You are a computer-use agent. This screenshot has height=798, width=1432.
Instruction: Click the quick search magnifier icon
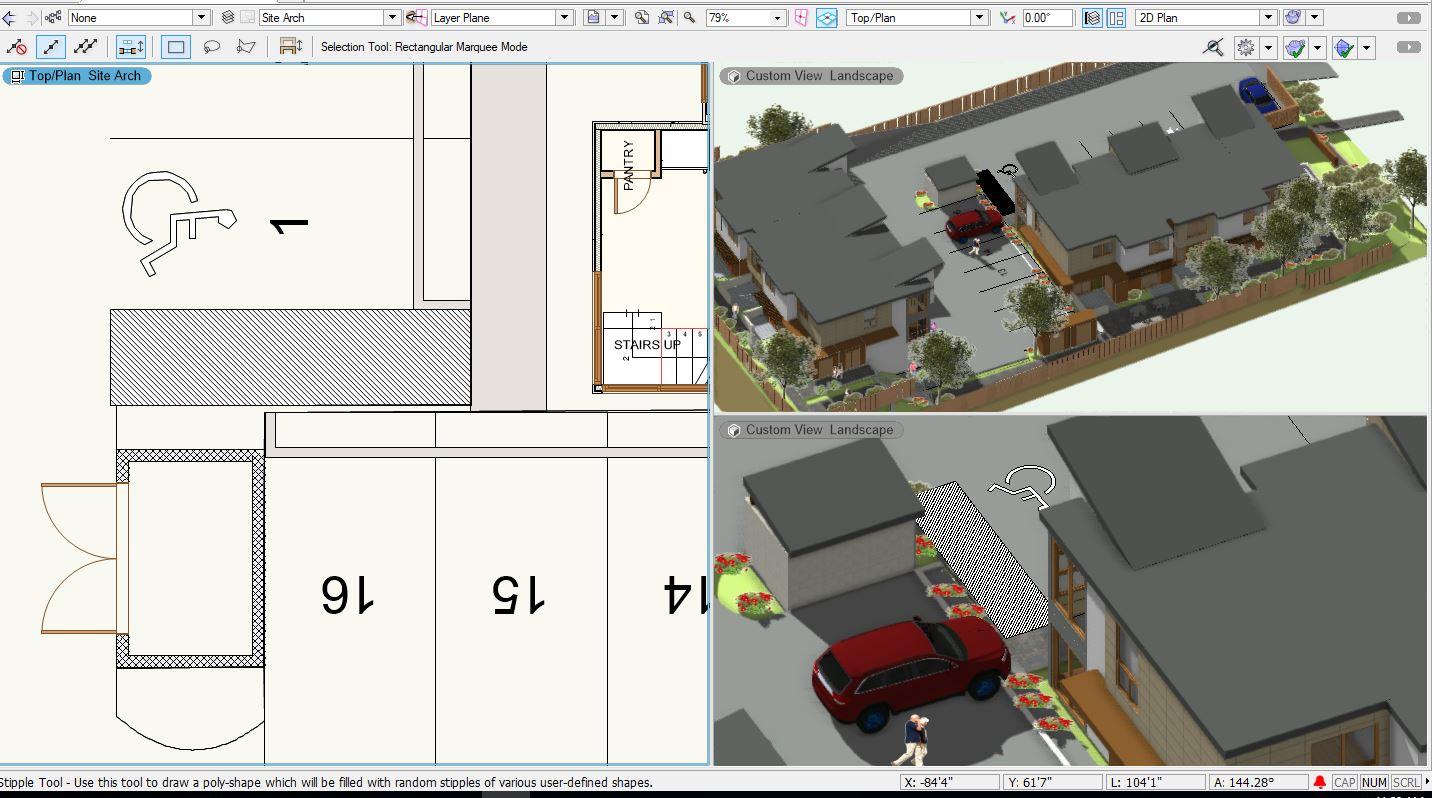(x=1214, y=47)
